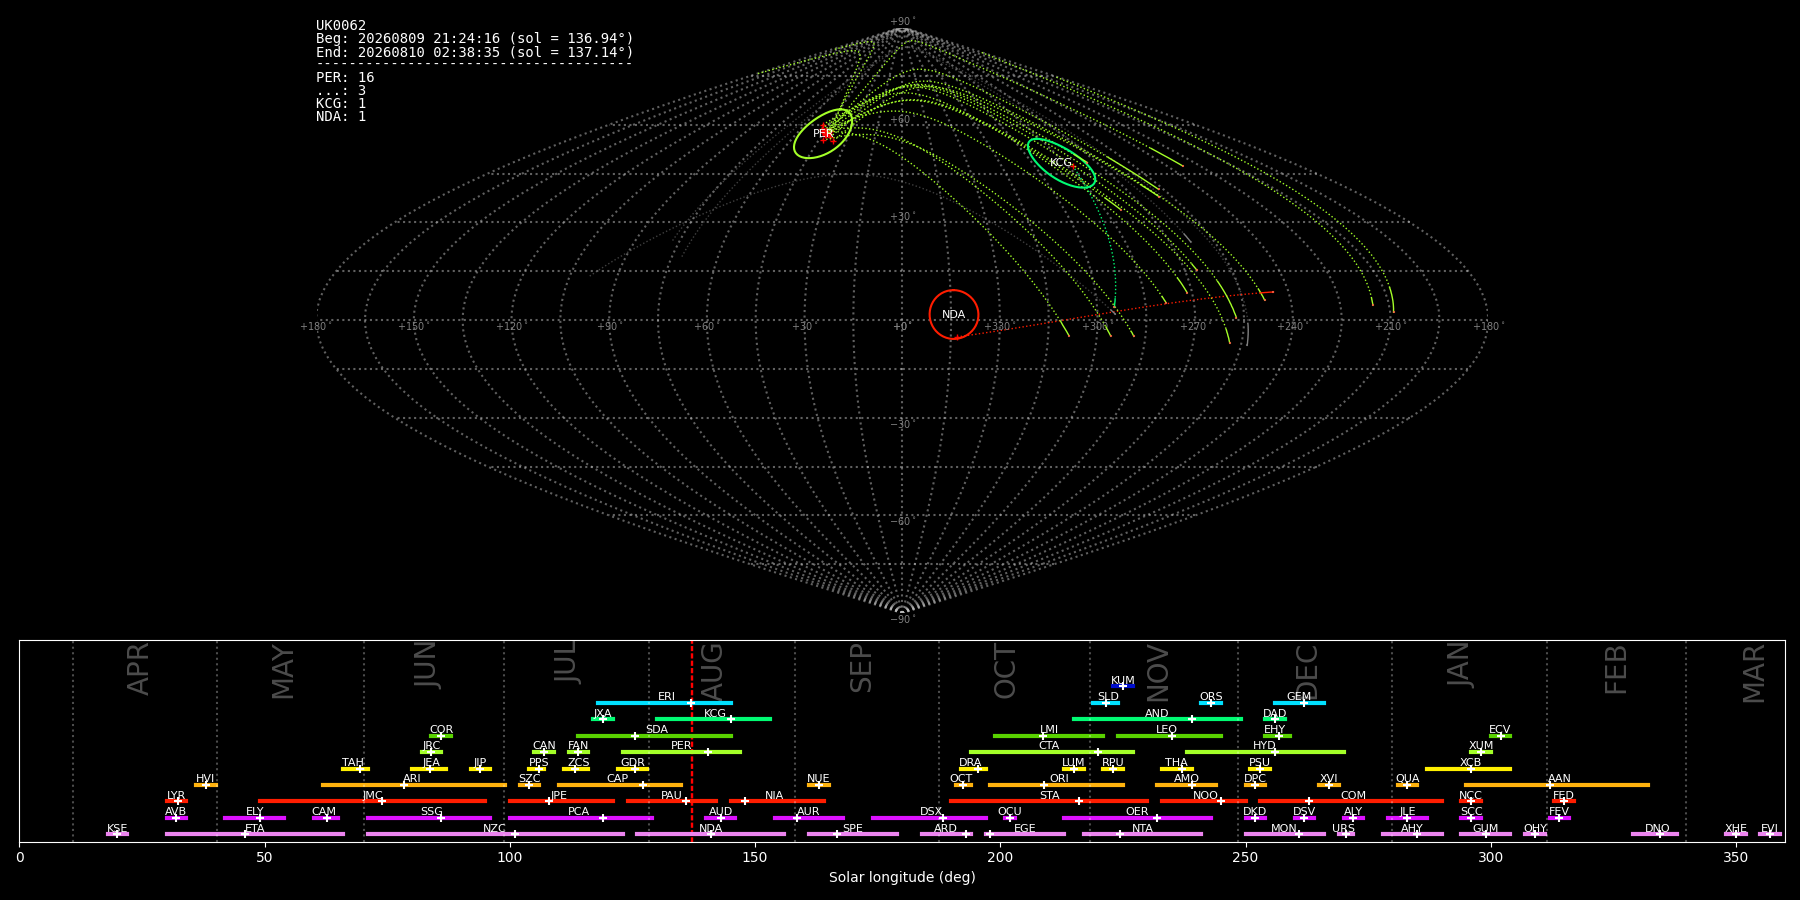Click the PER radiant ellipse on sky map
The image size is (1800, 900).
(x=823, y=134)
